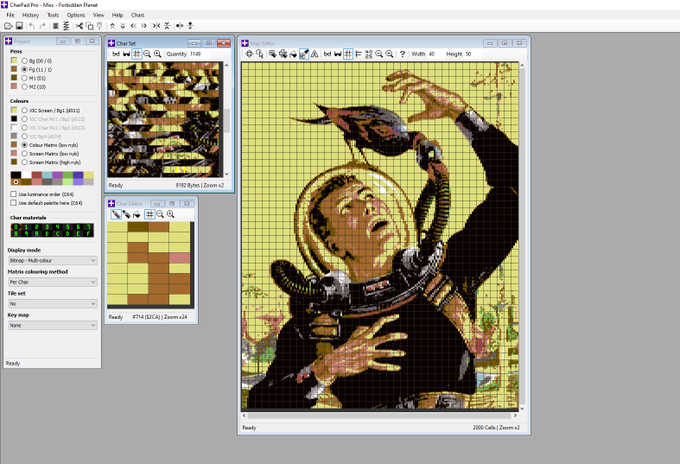Click the Shift down double-chevron icon

pos(123,26)
